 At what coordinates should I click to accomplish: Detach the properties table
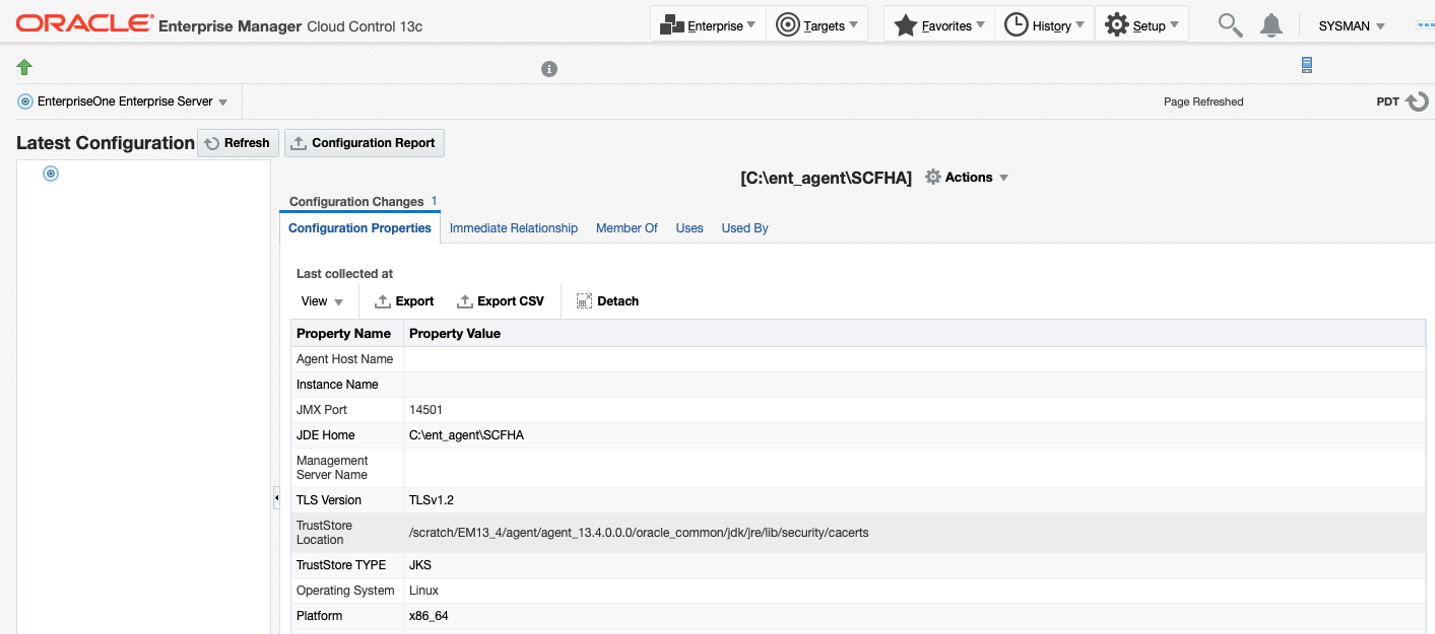[x=608, y=301]
